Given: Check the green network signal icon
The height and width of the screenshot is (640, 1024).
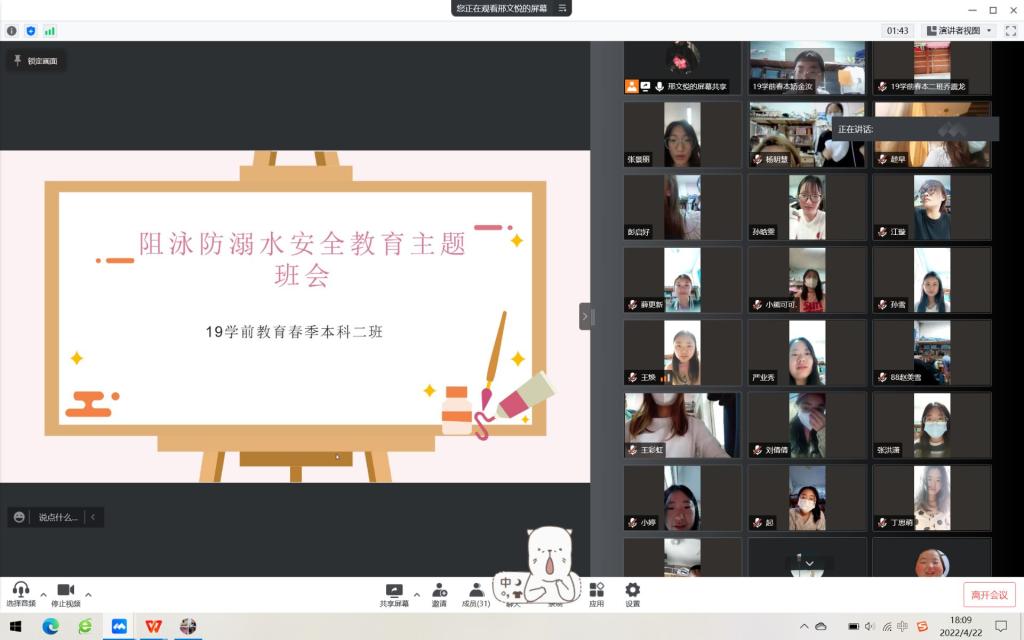Looking at the screenshot, I should [50, 31].
